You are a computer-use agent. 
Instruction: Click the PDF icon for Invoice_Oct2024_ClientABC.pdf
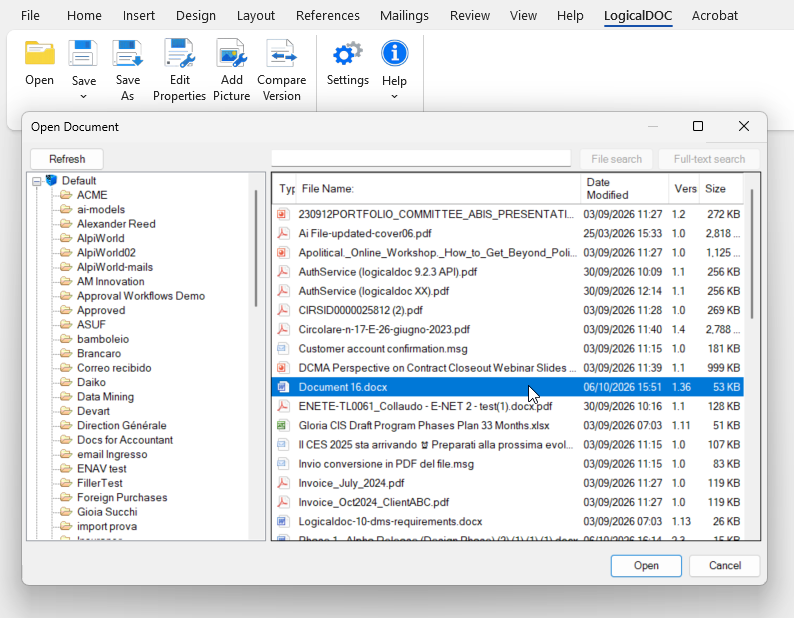(283, 503)
